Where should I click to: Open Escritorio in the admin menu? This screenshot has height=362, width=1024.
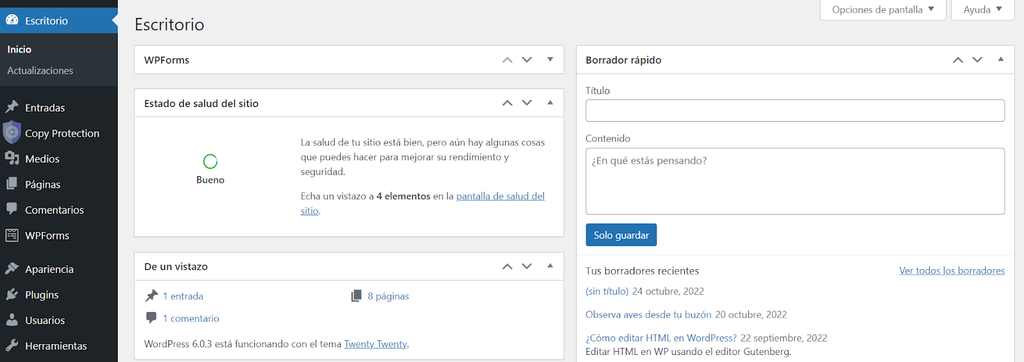[x=59, y=21]
